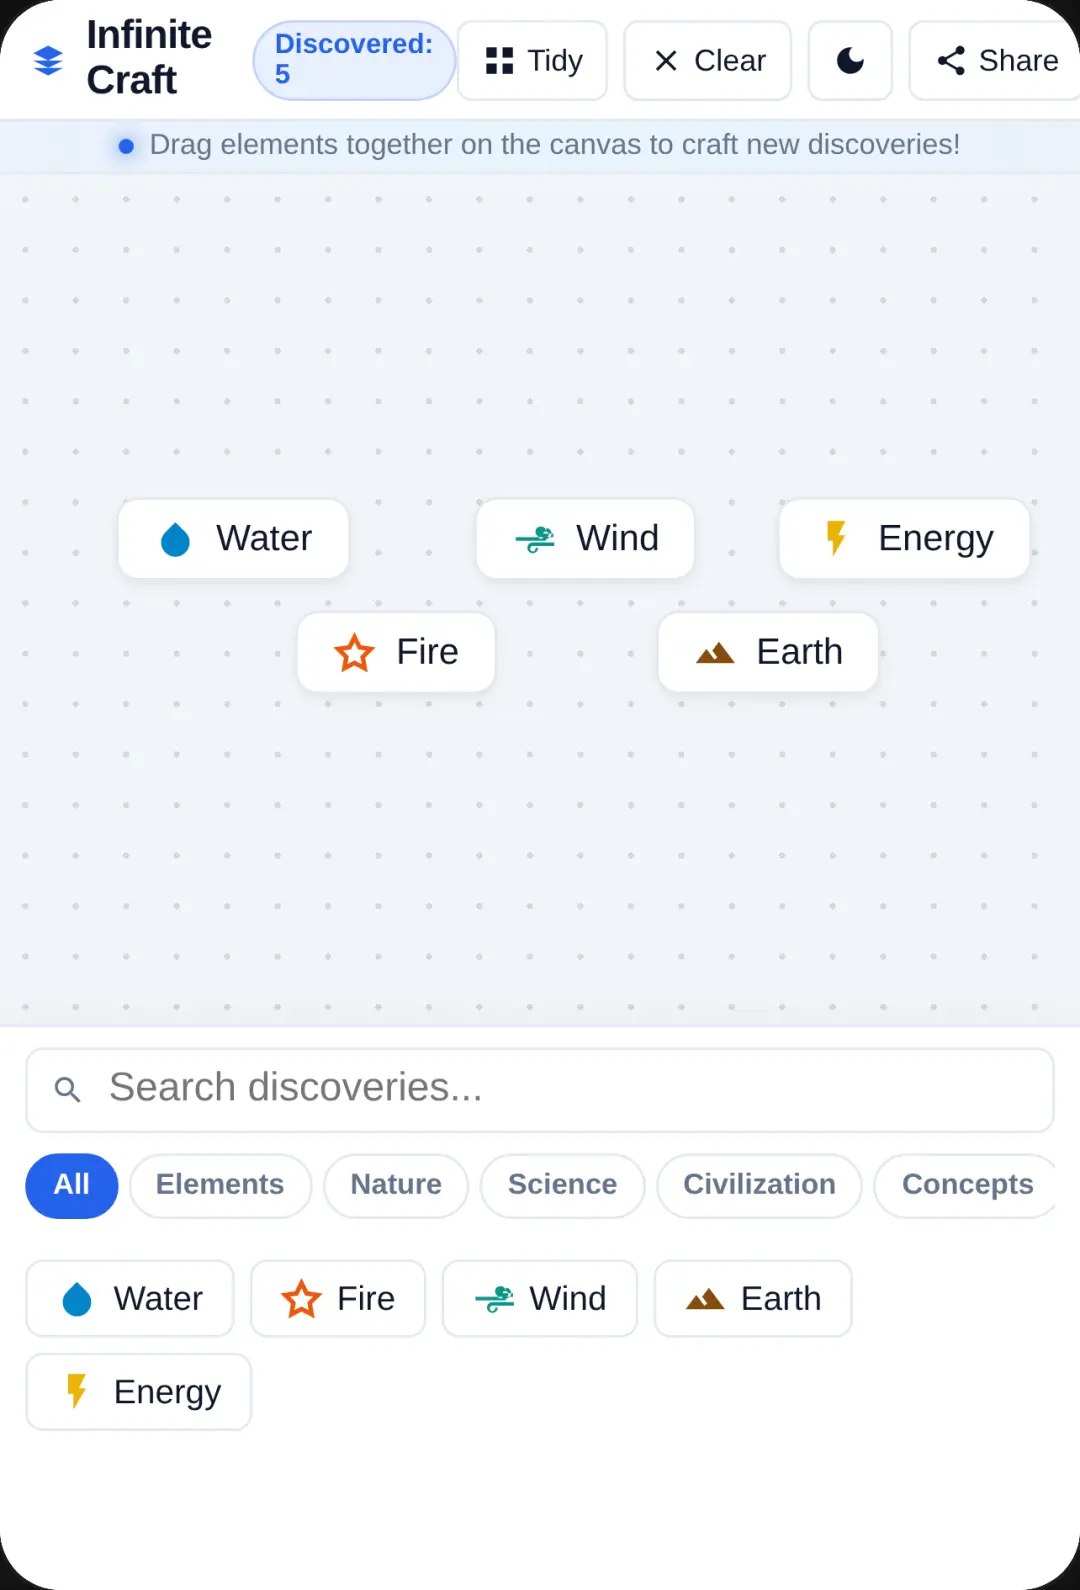Switch to the All filter tab
Screen dimensions: 1080x1590
pyautogui.click(x=72, y=1186)
